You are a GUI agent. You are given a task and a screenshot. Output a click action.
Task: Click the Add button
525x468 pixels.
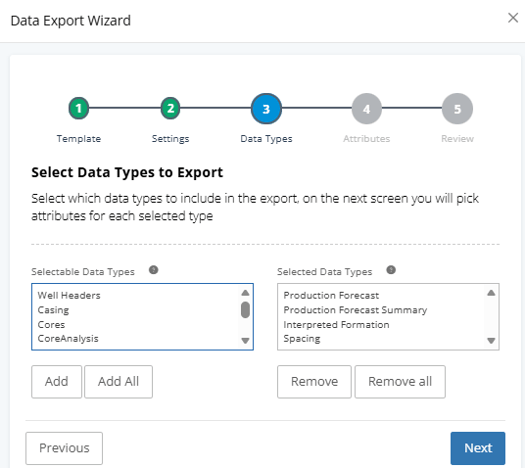(x=57, y=382)
